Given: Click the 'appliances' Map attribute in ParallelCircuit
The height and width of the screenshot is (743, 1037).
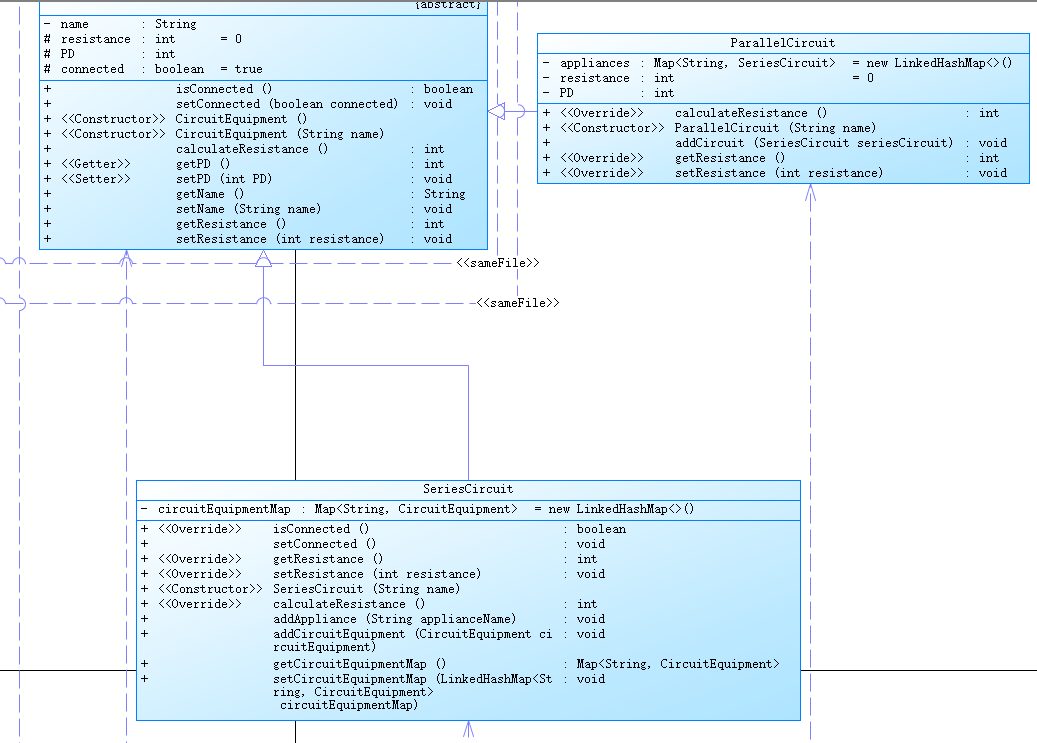Looking at the screenshot, I should tap(777, 63).
